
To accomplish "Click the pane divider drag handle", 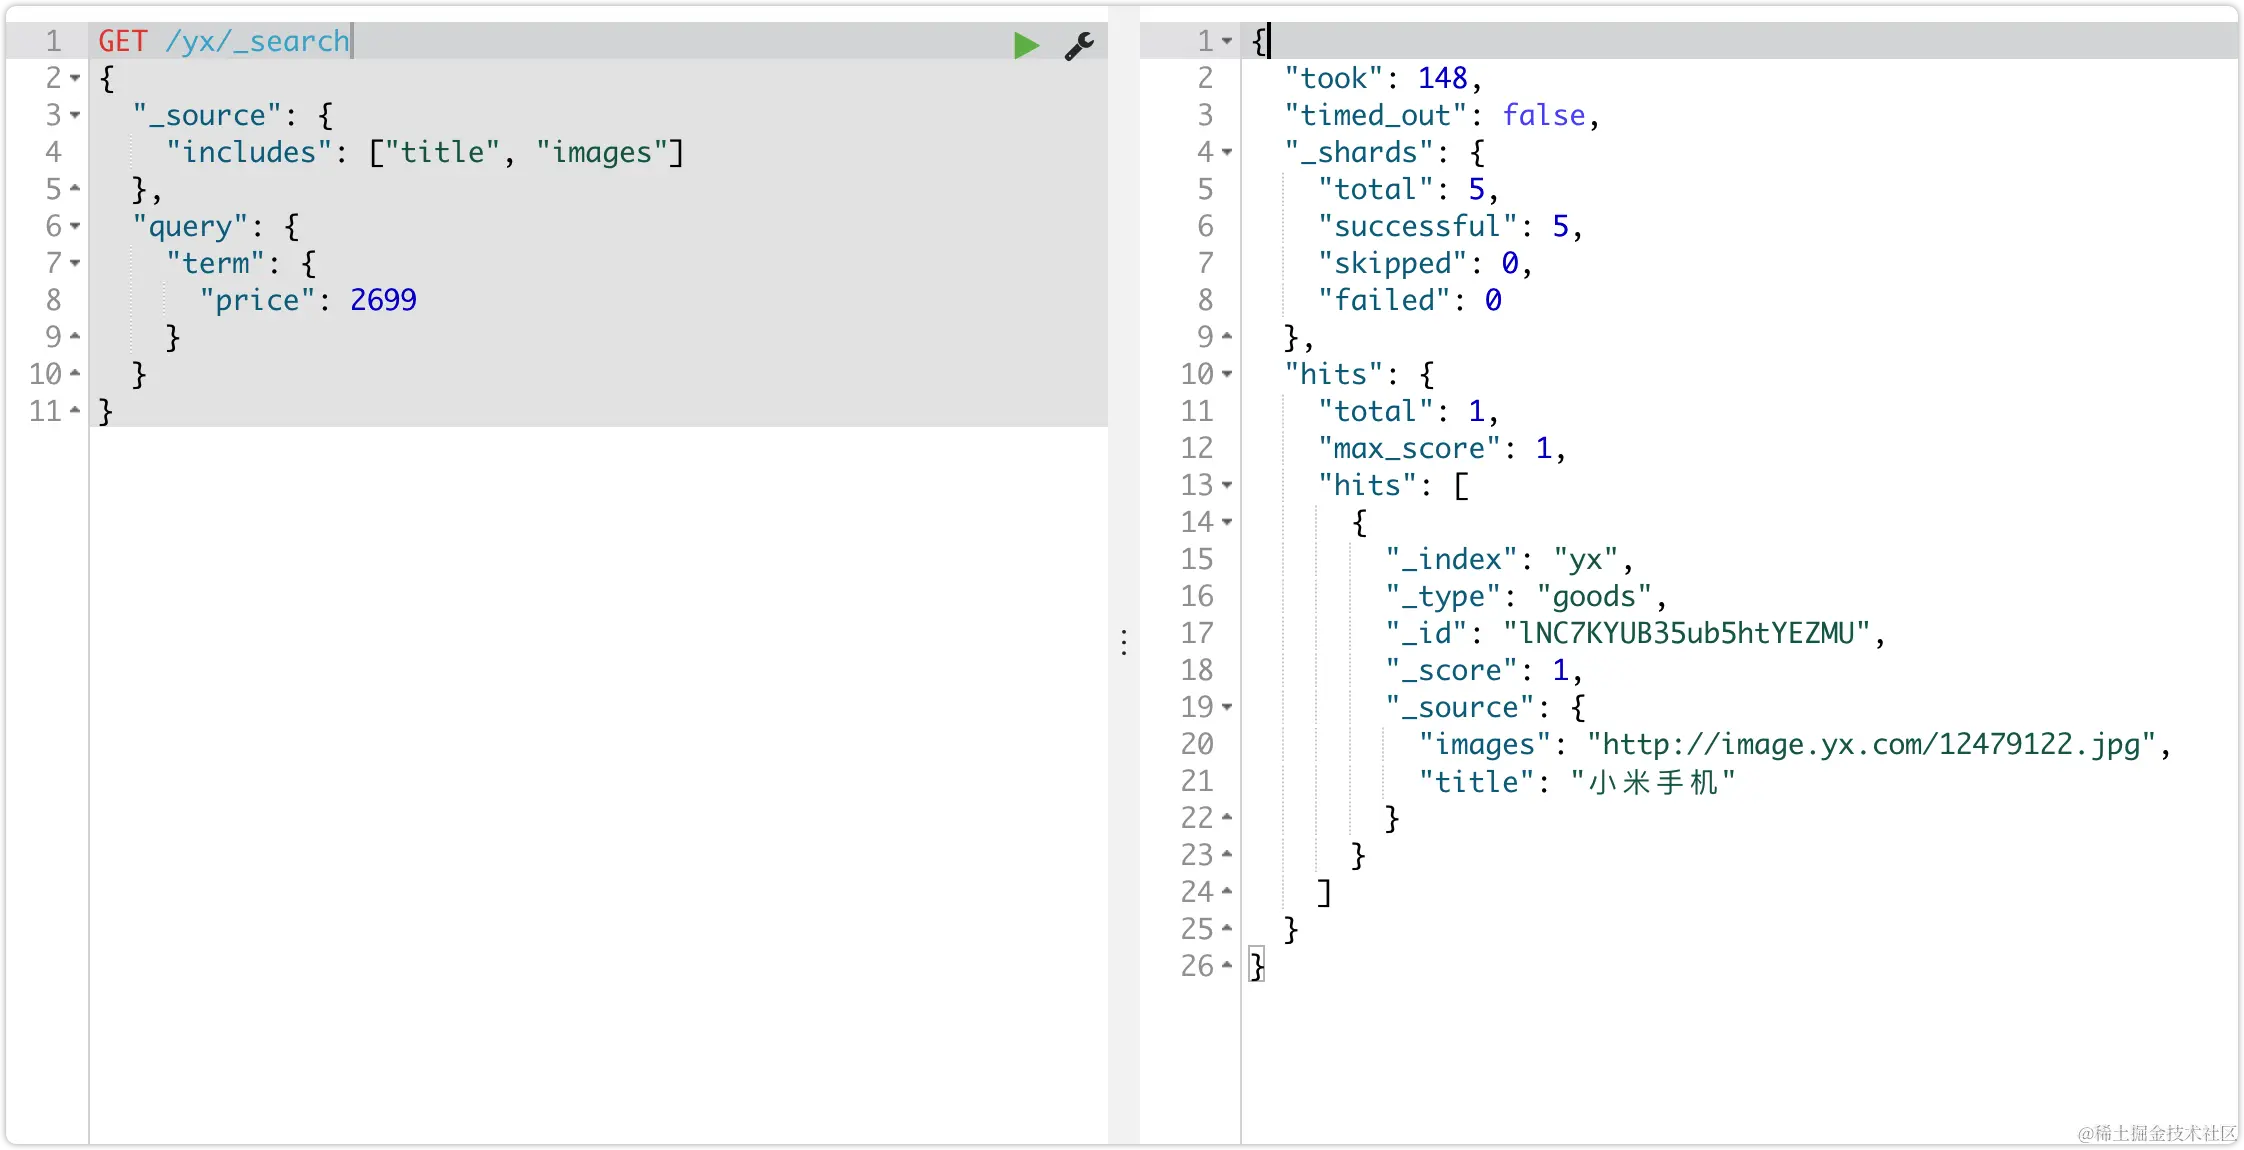I will coord(1124,642).
